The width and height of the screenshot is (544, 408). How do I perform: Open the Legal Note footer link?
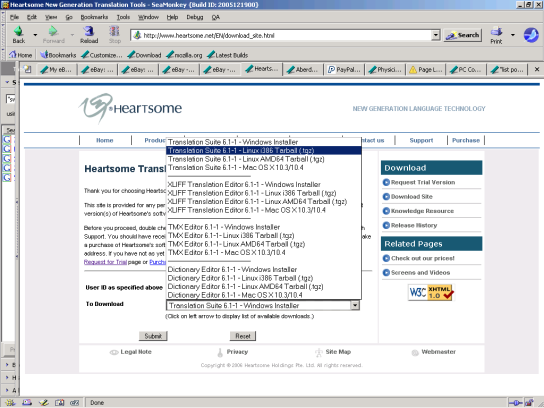(136, 352)
